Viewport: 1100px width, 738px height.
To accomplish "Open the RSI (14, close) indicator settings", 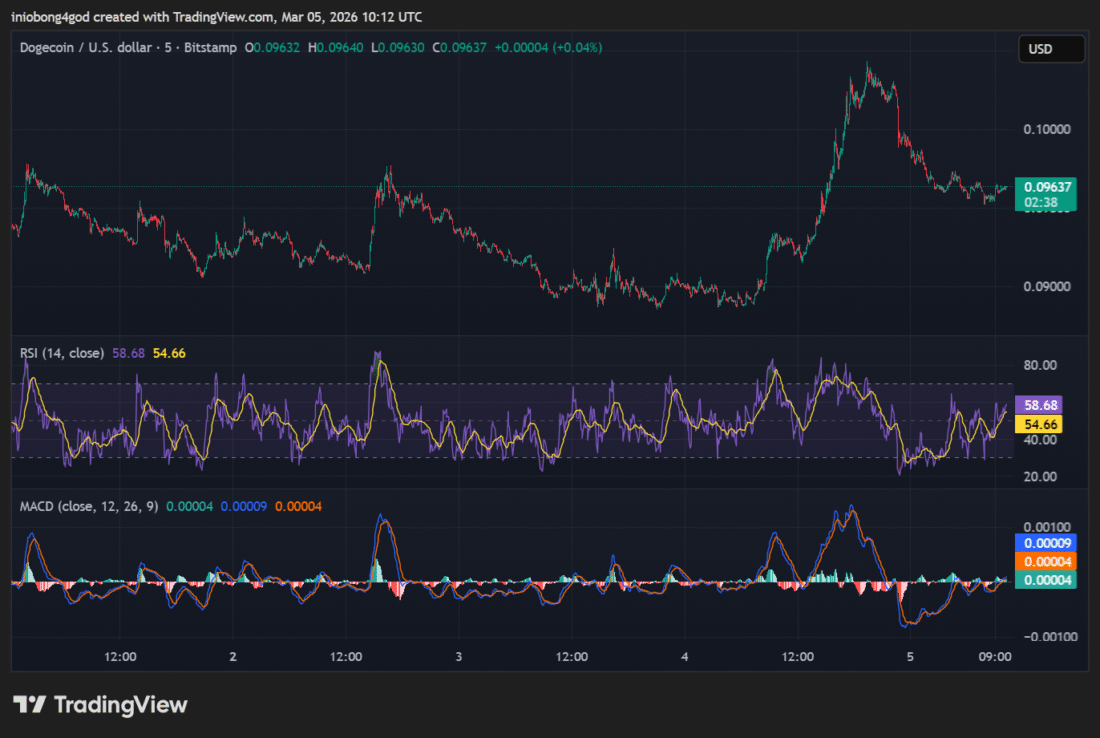I will 60,353.
